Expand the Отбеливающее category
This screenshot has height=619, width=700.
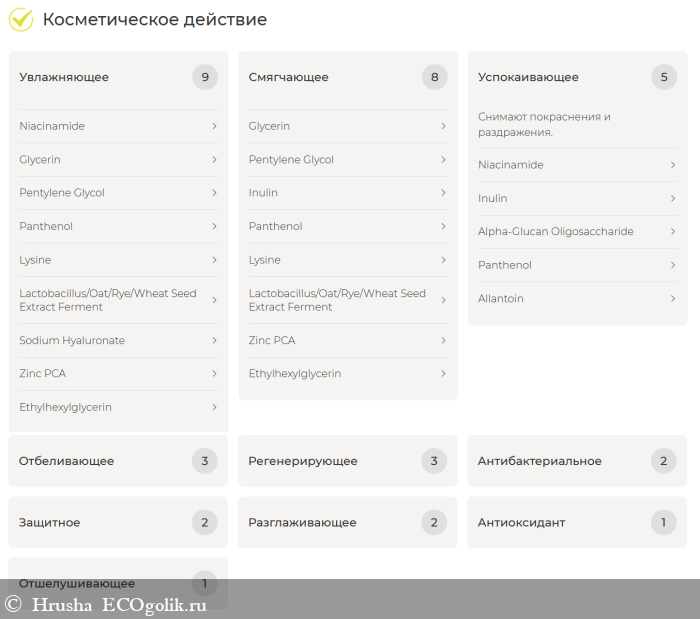tap(118, 461)
